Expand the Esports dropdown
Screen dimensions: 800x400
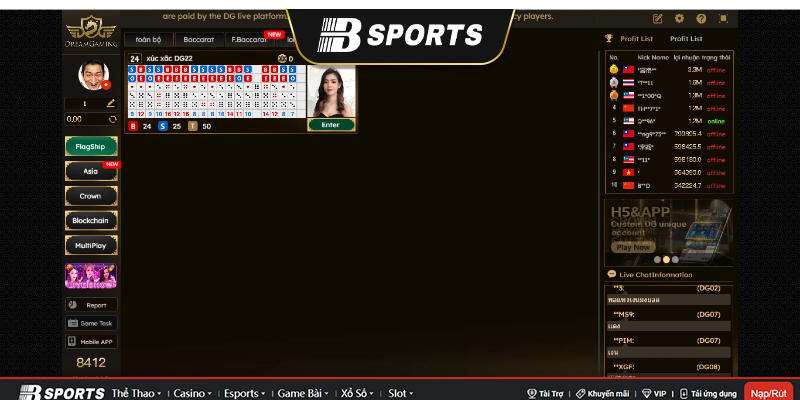coord(244,393)
